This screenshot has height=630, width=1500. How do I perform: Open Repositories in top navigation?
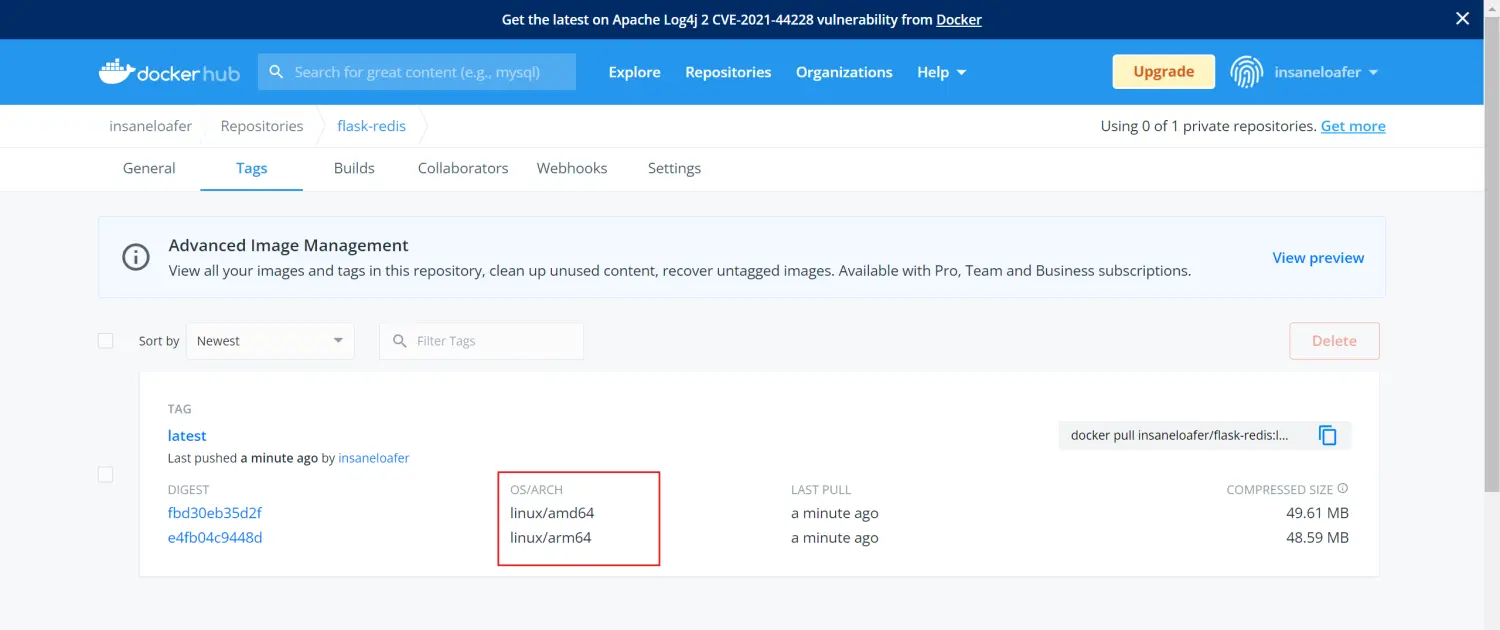(728, 72)
